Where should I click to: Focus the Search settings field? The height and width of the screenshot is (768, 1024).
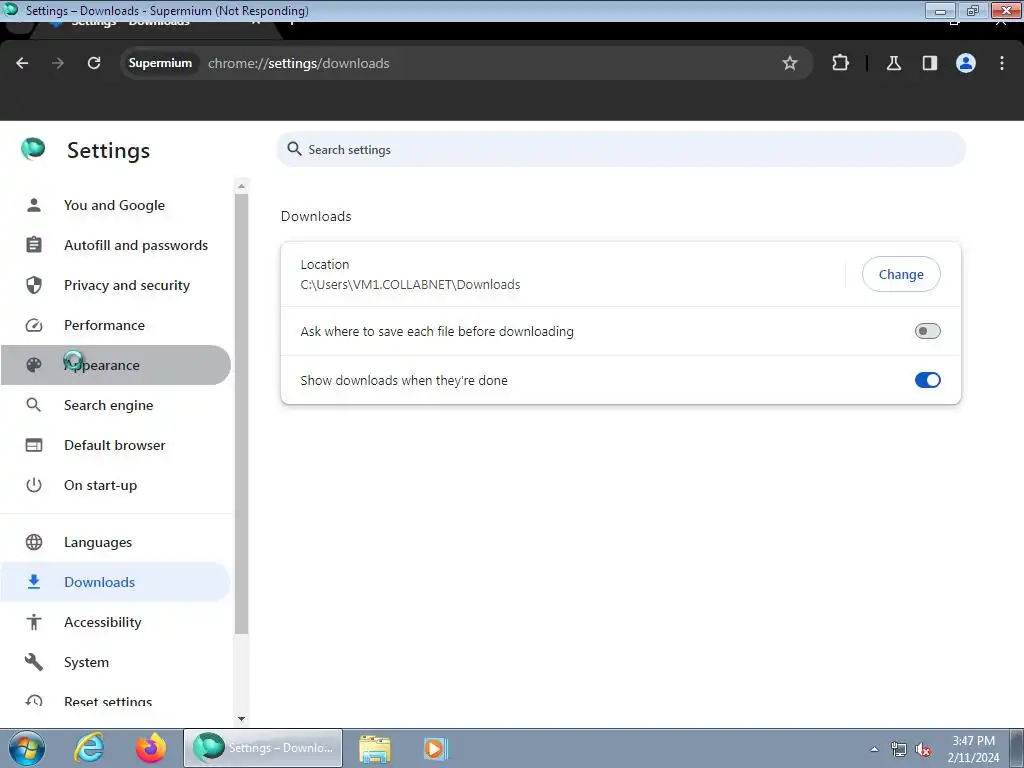pyautogui.click(x=620, y=150)
